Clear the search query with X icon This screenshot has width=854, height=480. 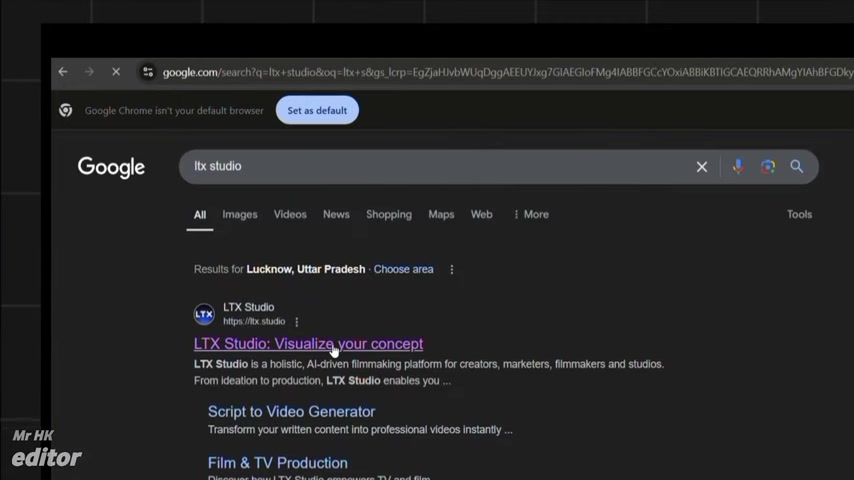[x=702, y=167]
